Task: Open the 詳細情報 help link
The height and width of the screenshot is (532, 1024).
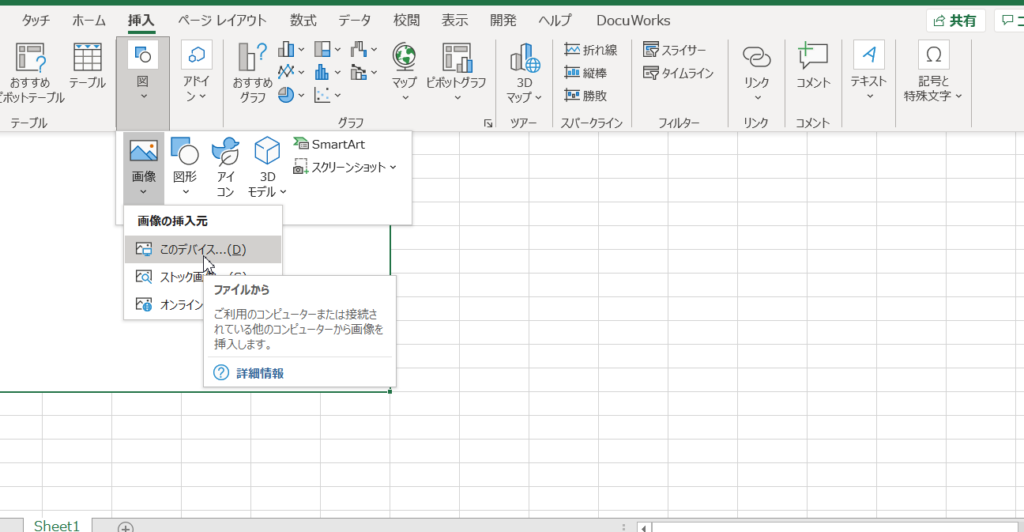Action: pyautogui.click(x=259, y=373)
